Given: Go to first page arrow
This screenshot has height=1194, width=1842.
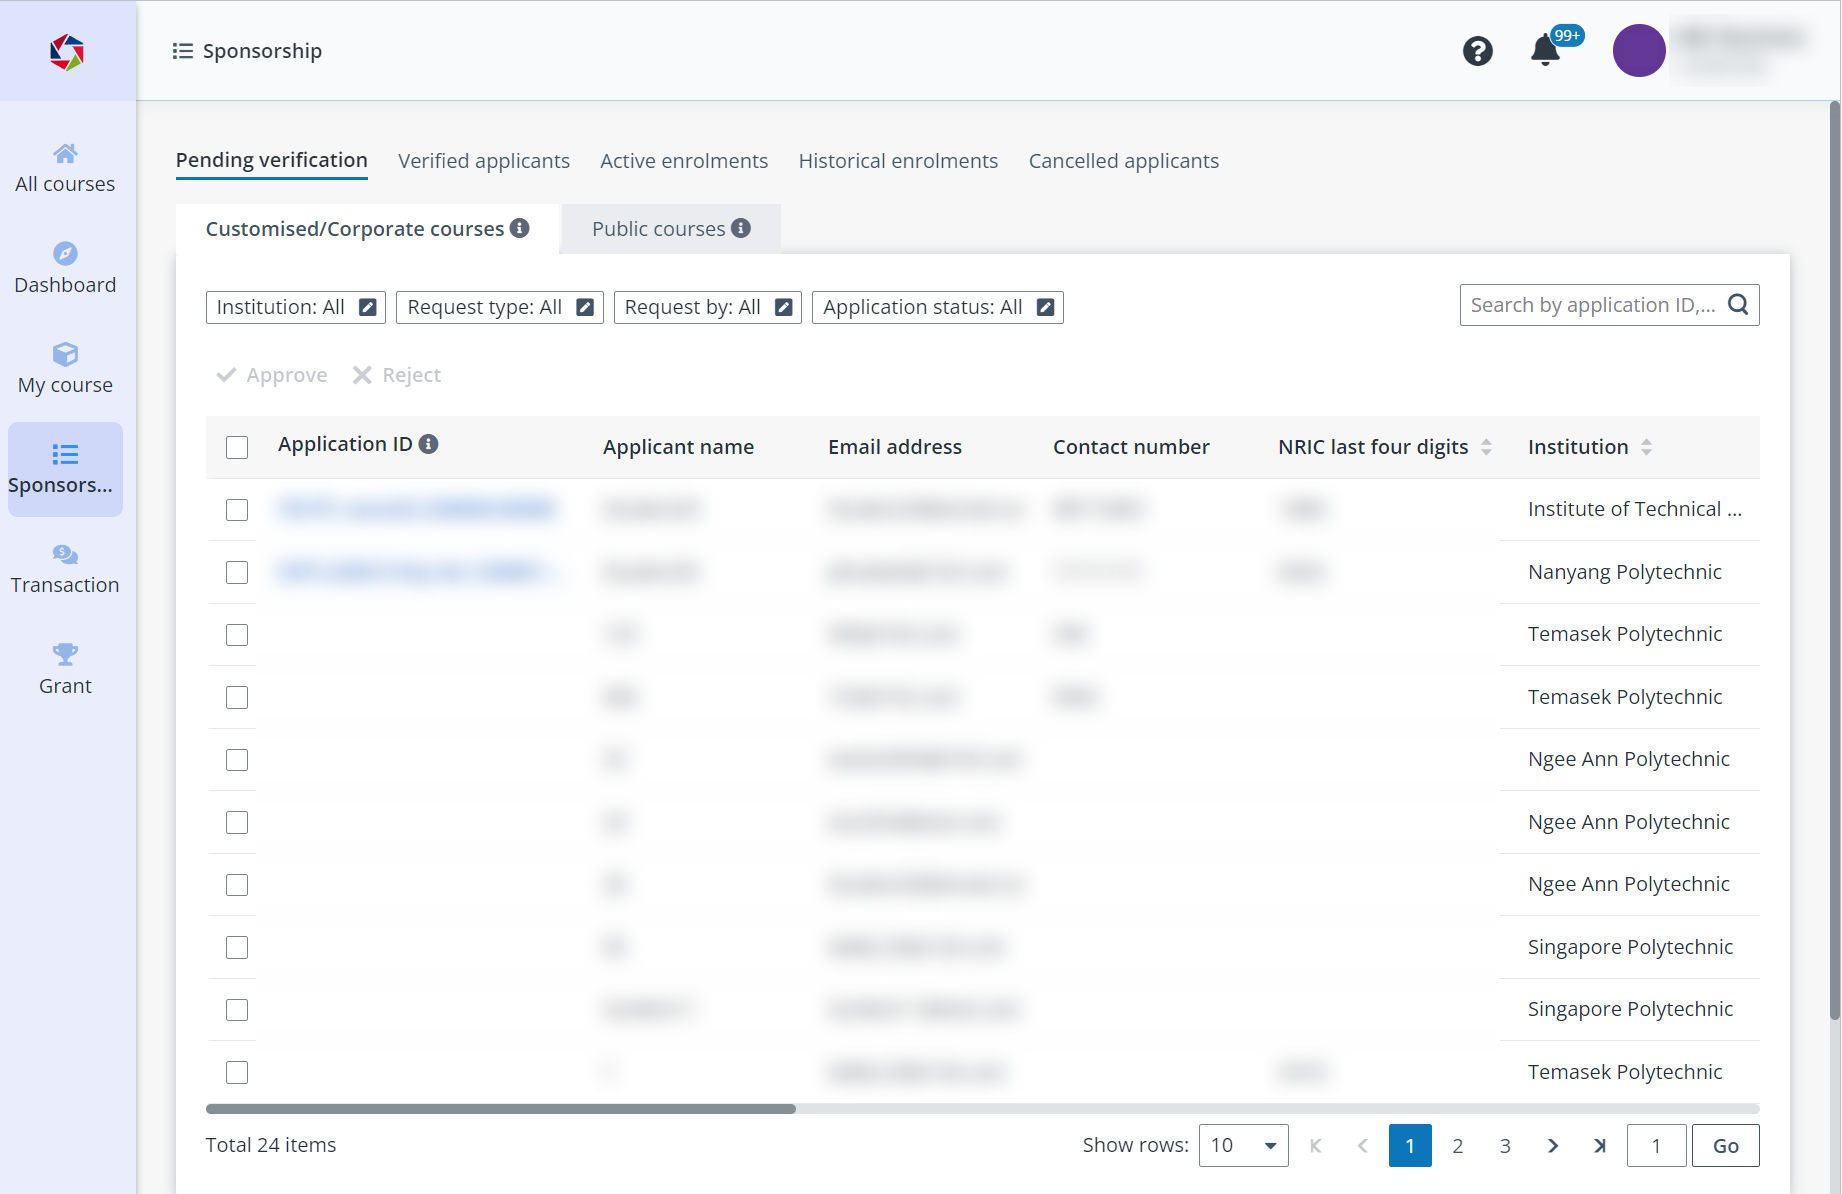Looking at the screenshot, I should click(1316, 1146).
